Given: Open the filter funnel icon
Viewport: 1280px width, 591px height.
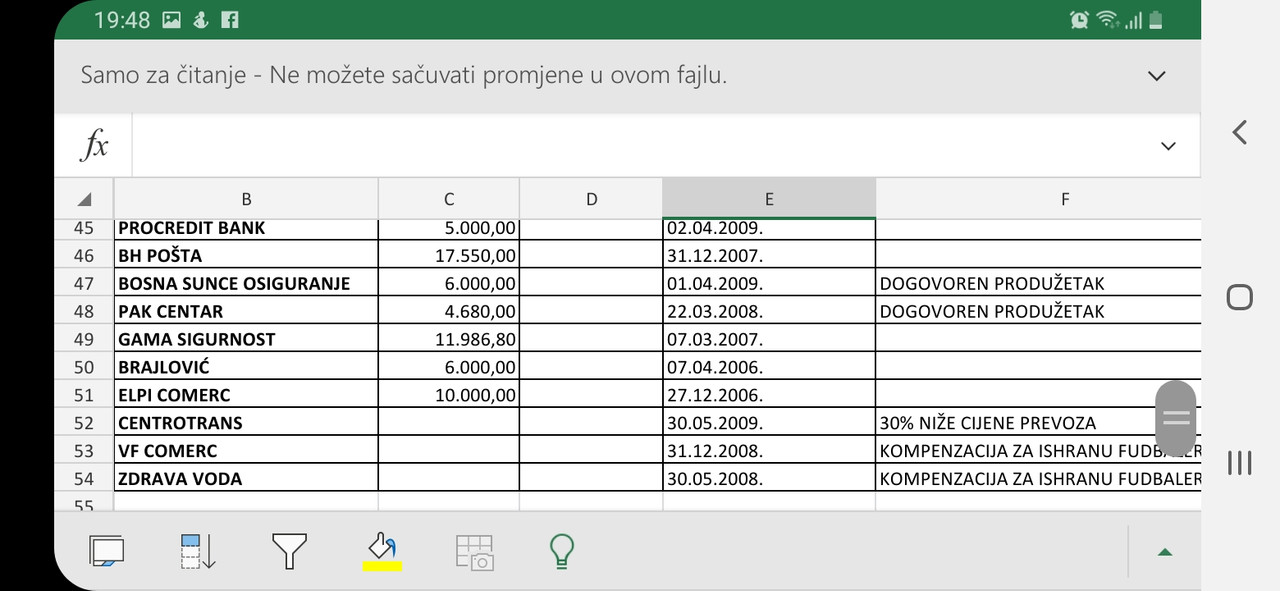Looking at the screenshot, I should pos(289,551).
